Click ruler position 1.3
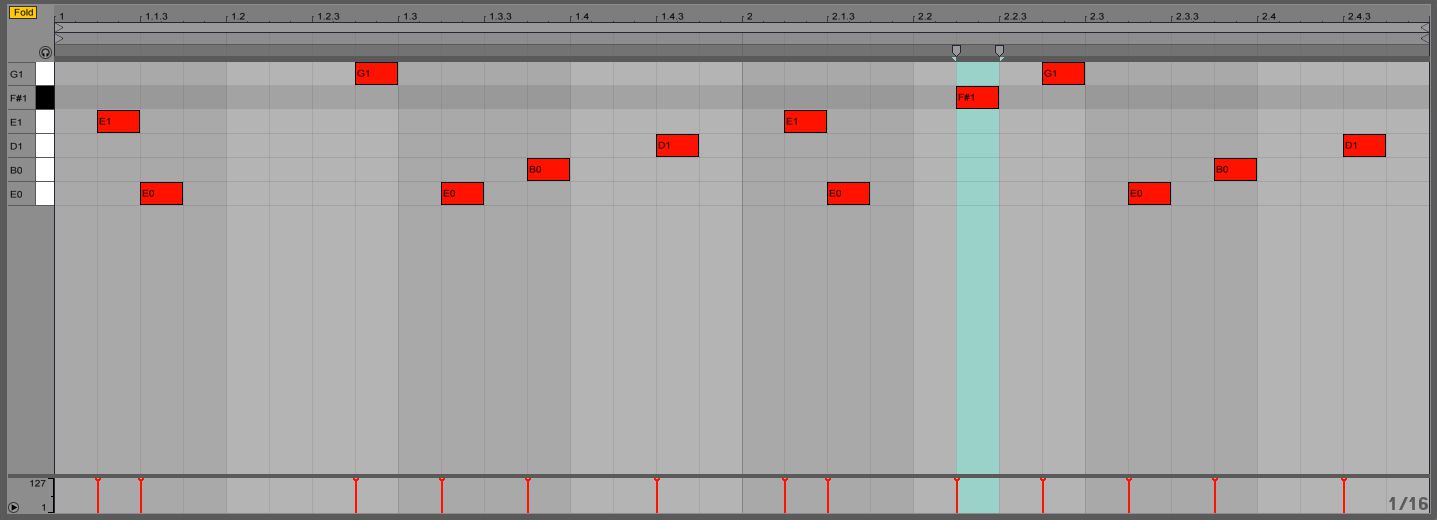The image size is (1437, 520). click(x=410, y=17)
